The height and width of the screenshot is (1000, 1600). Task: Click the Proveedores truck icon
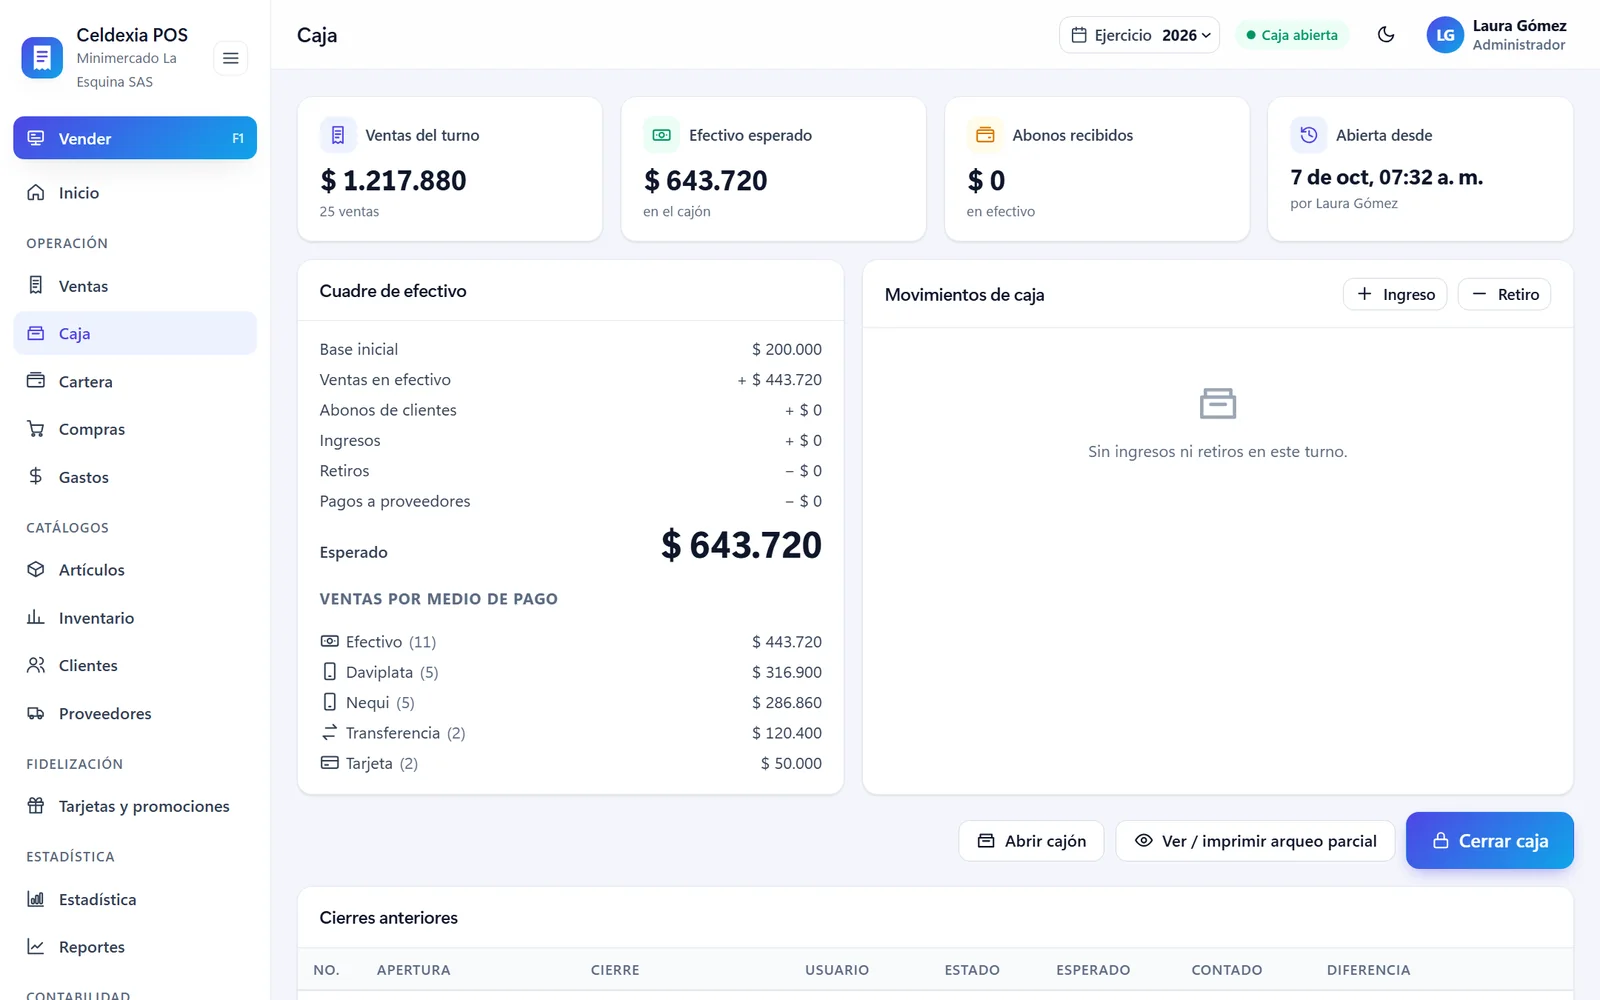[x=36, y=713]
